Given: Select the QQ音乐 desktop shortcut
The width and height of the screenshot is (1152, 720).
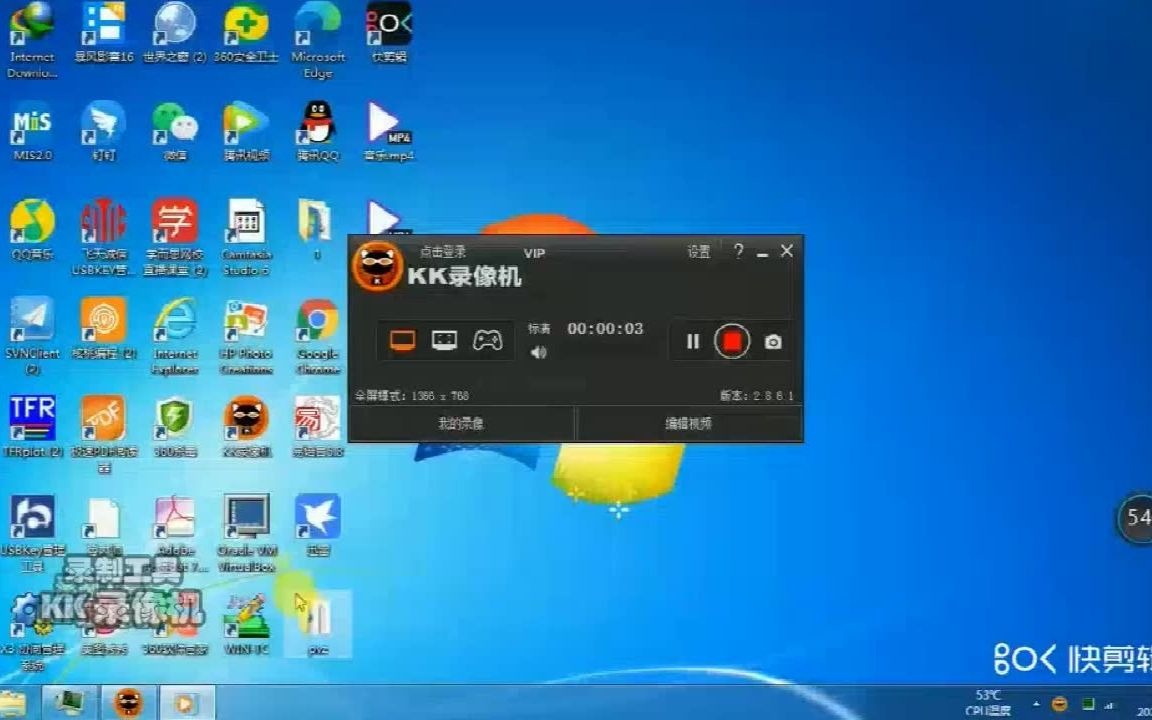Looking at the screenshot, I should tap(32, 231).
